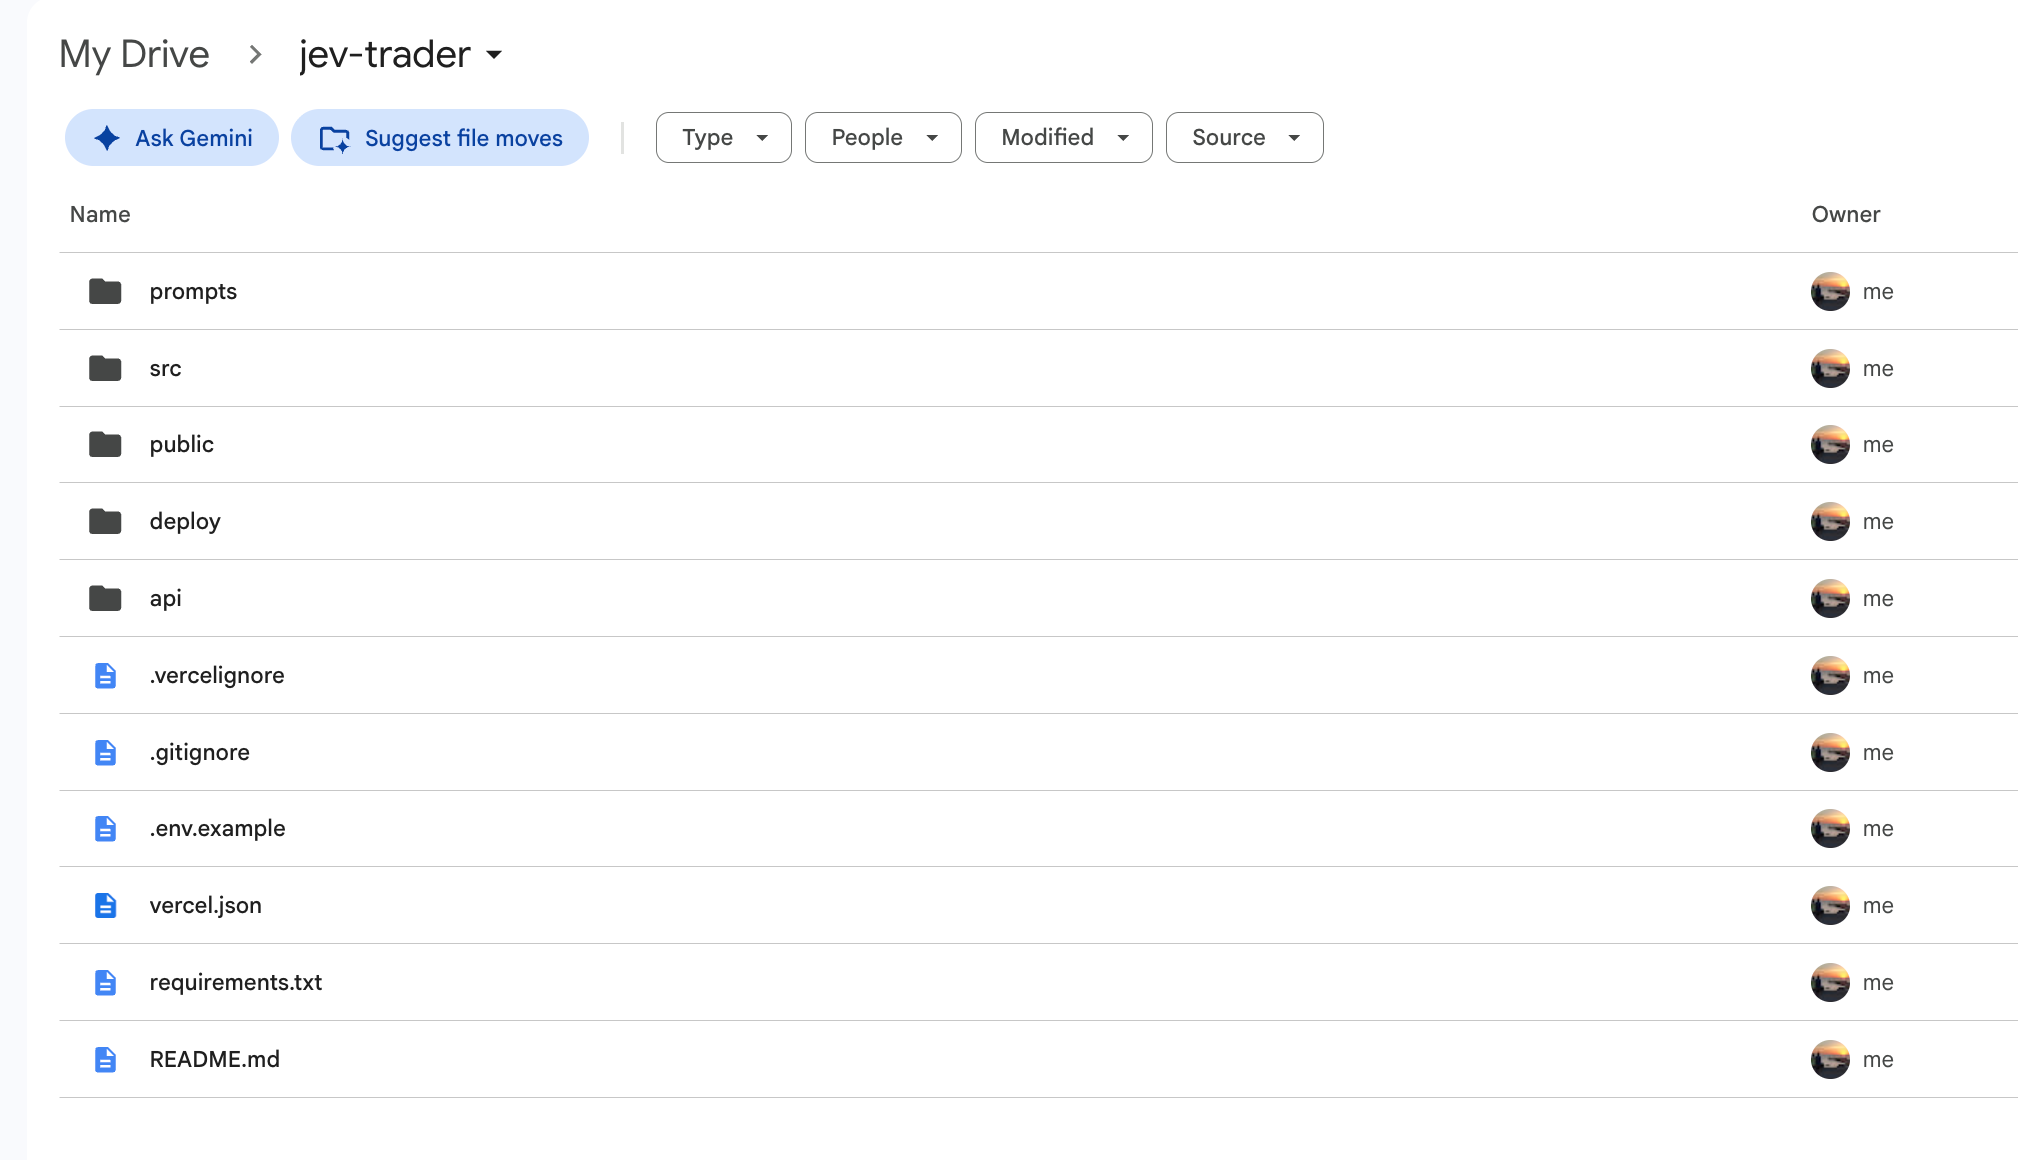Open the Source filter dropdown

[1245, 137]
